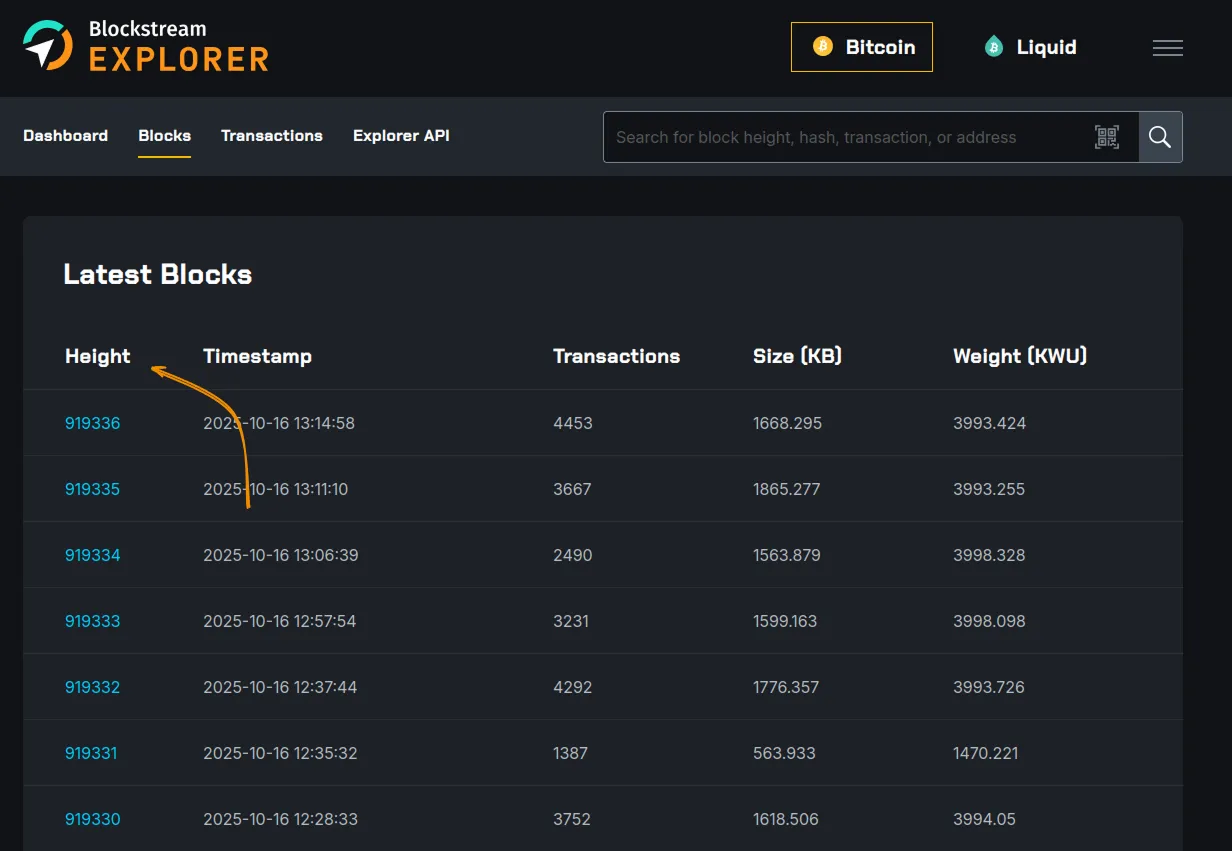Open block 919331 with 1387 transactions
The image size is (1232, 851).
(x=91, y=753)
